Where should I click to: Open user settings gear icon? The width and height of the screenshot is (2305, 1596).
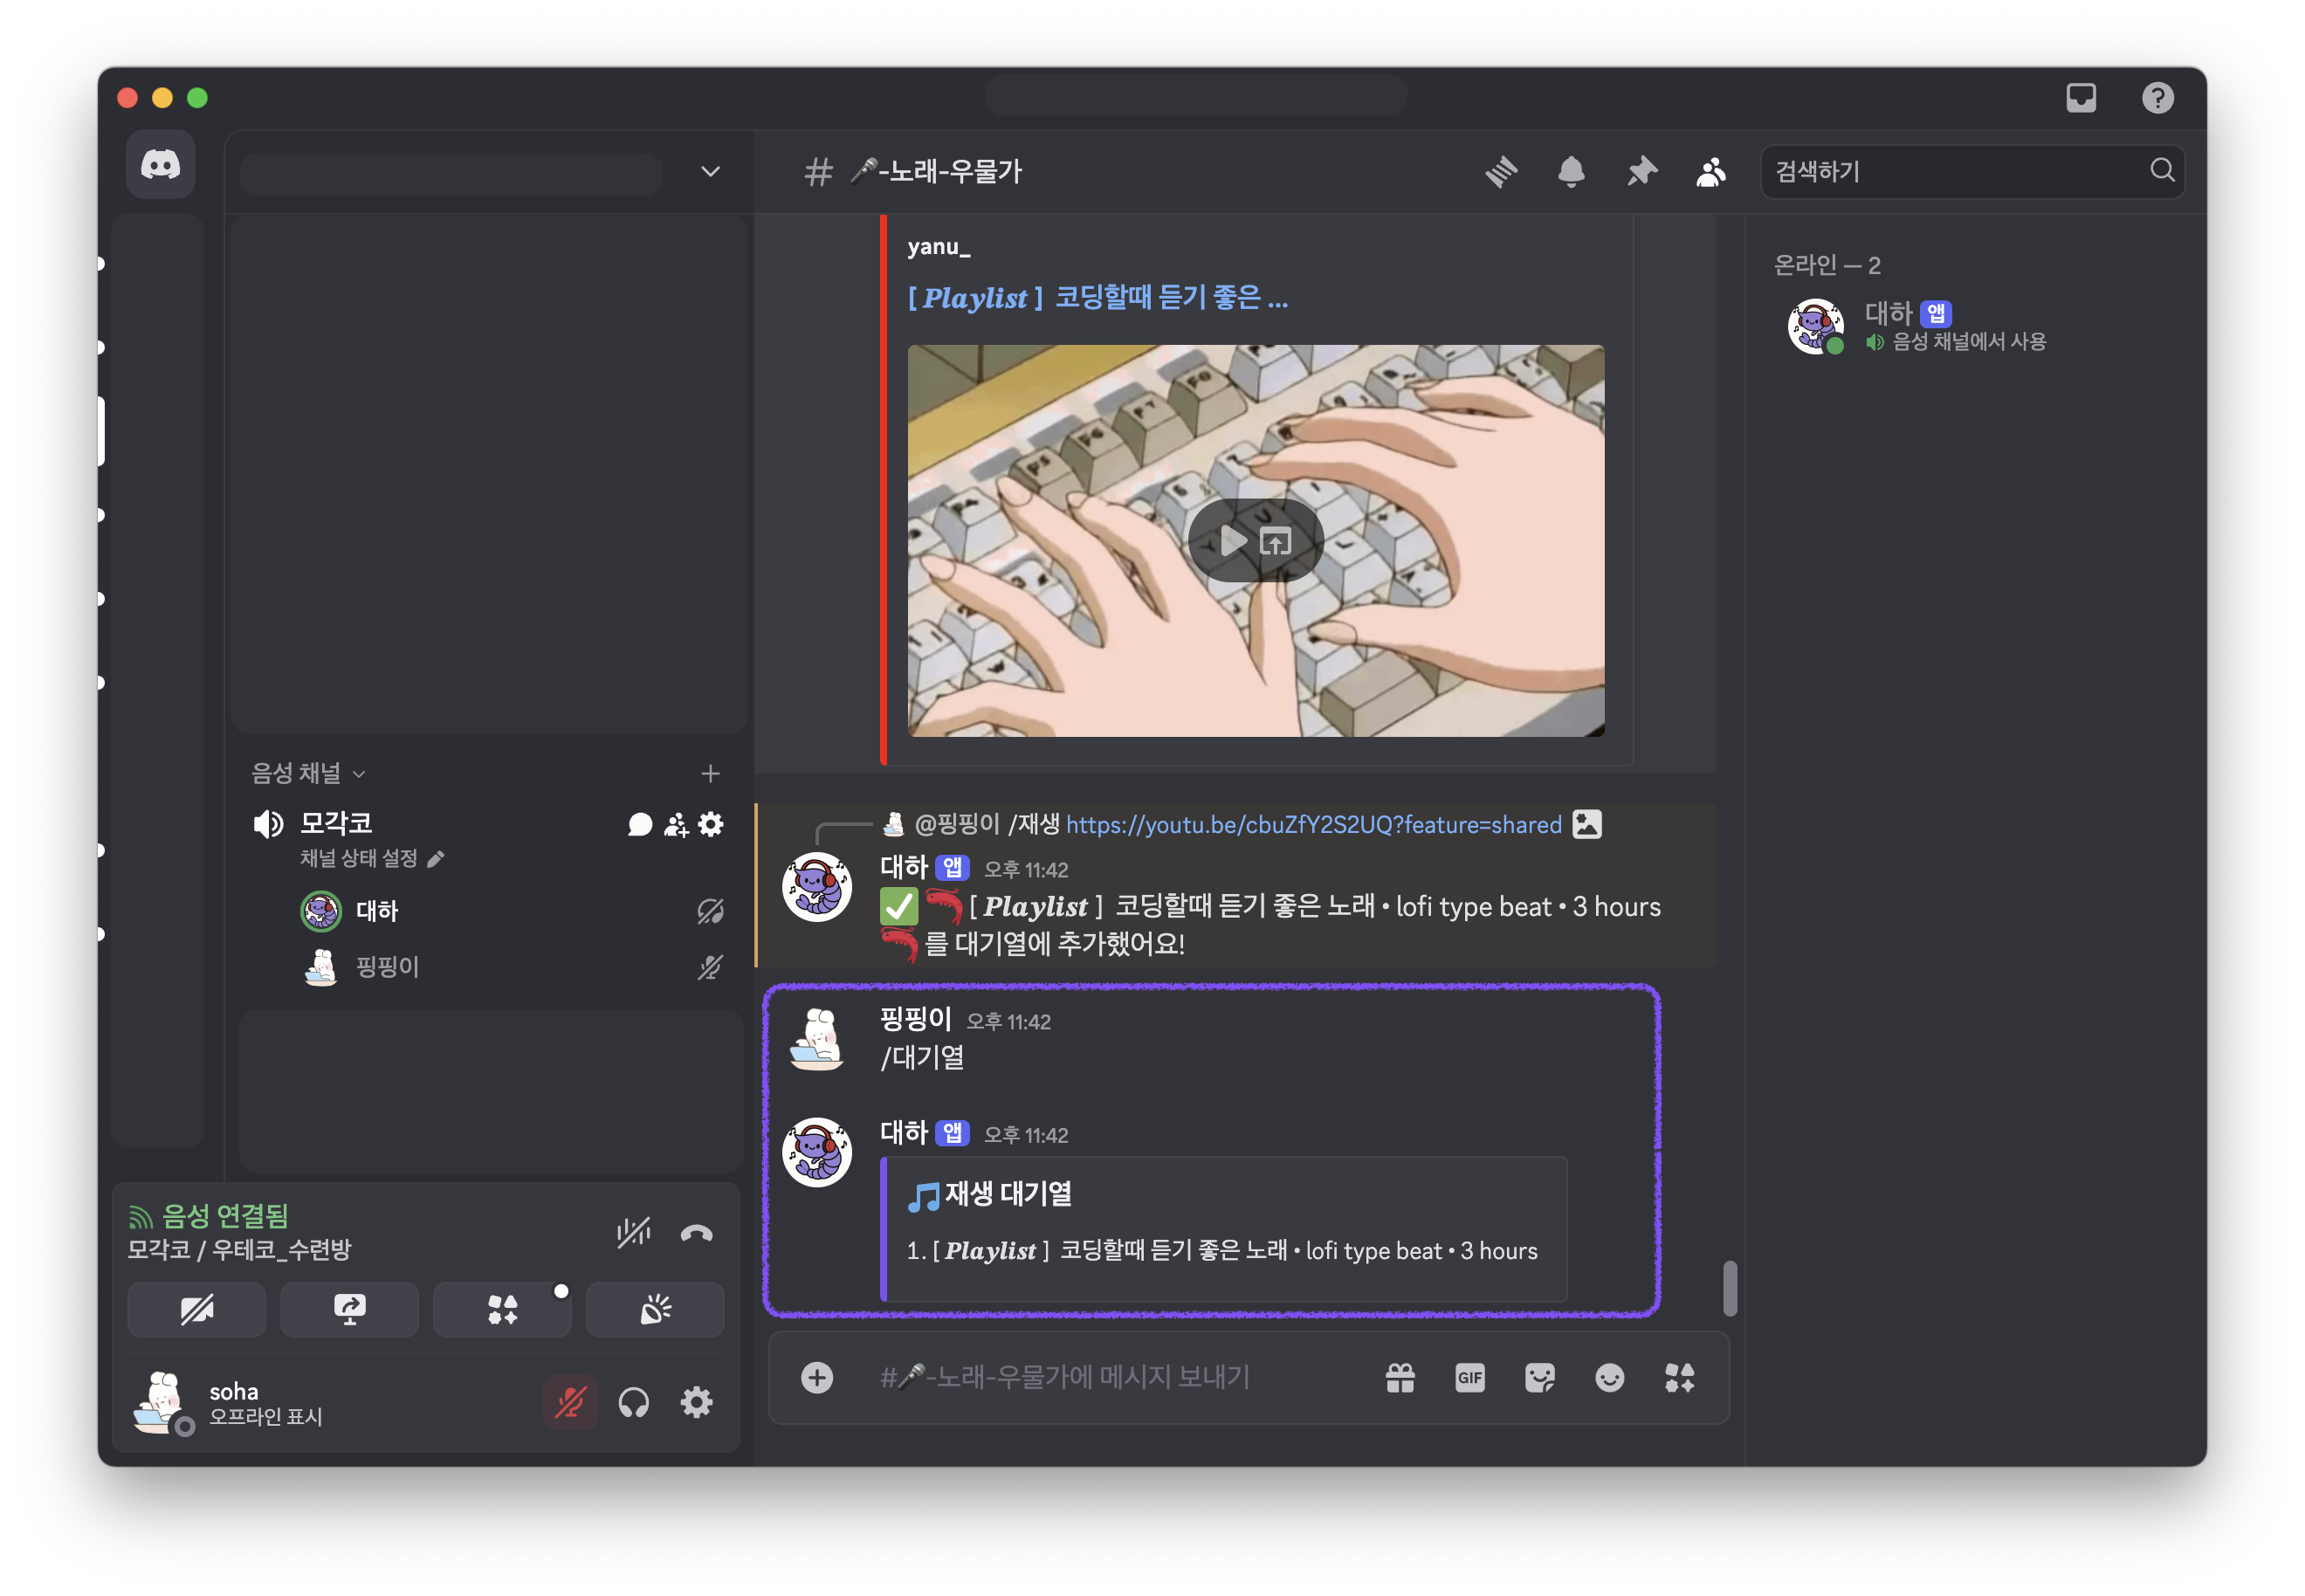pos(697,1403)
